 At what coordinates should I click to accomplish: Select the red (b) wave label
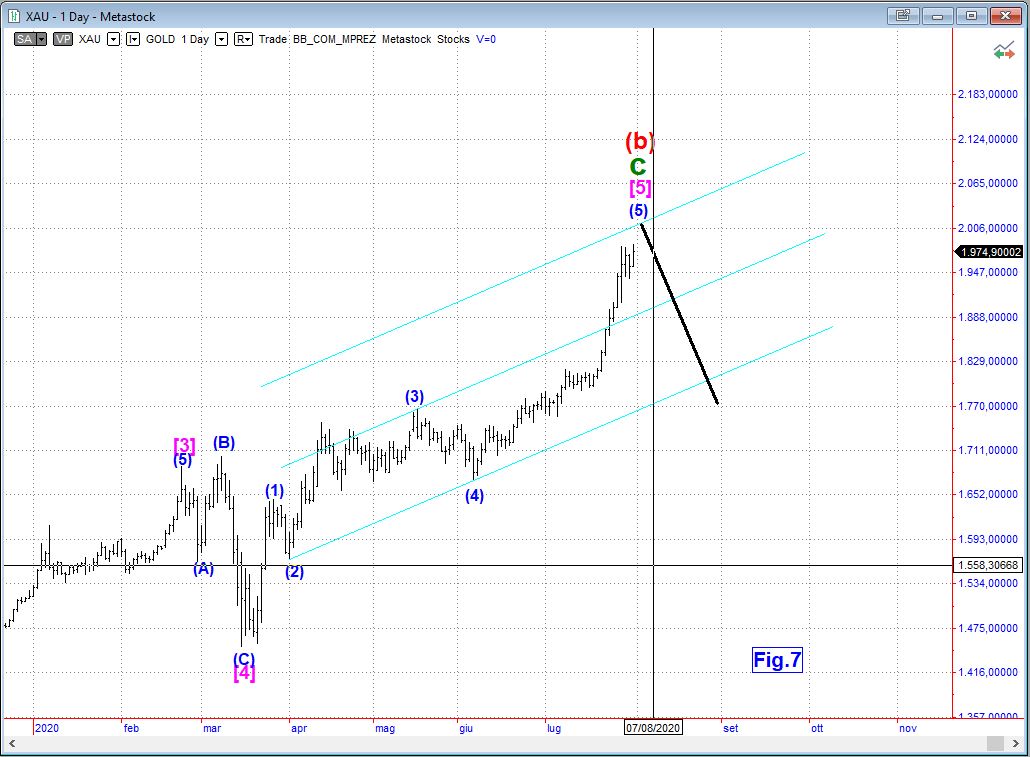pyautogui.click(x=639, y=141)
